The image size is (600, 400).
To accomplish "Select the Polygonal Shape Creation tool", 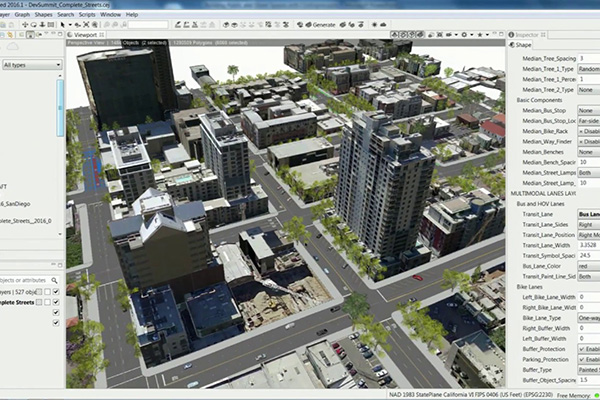I will pos(178,24).
